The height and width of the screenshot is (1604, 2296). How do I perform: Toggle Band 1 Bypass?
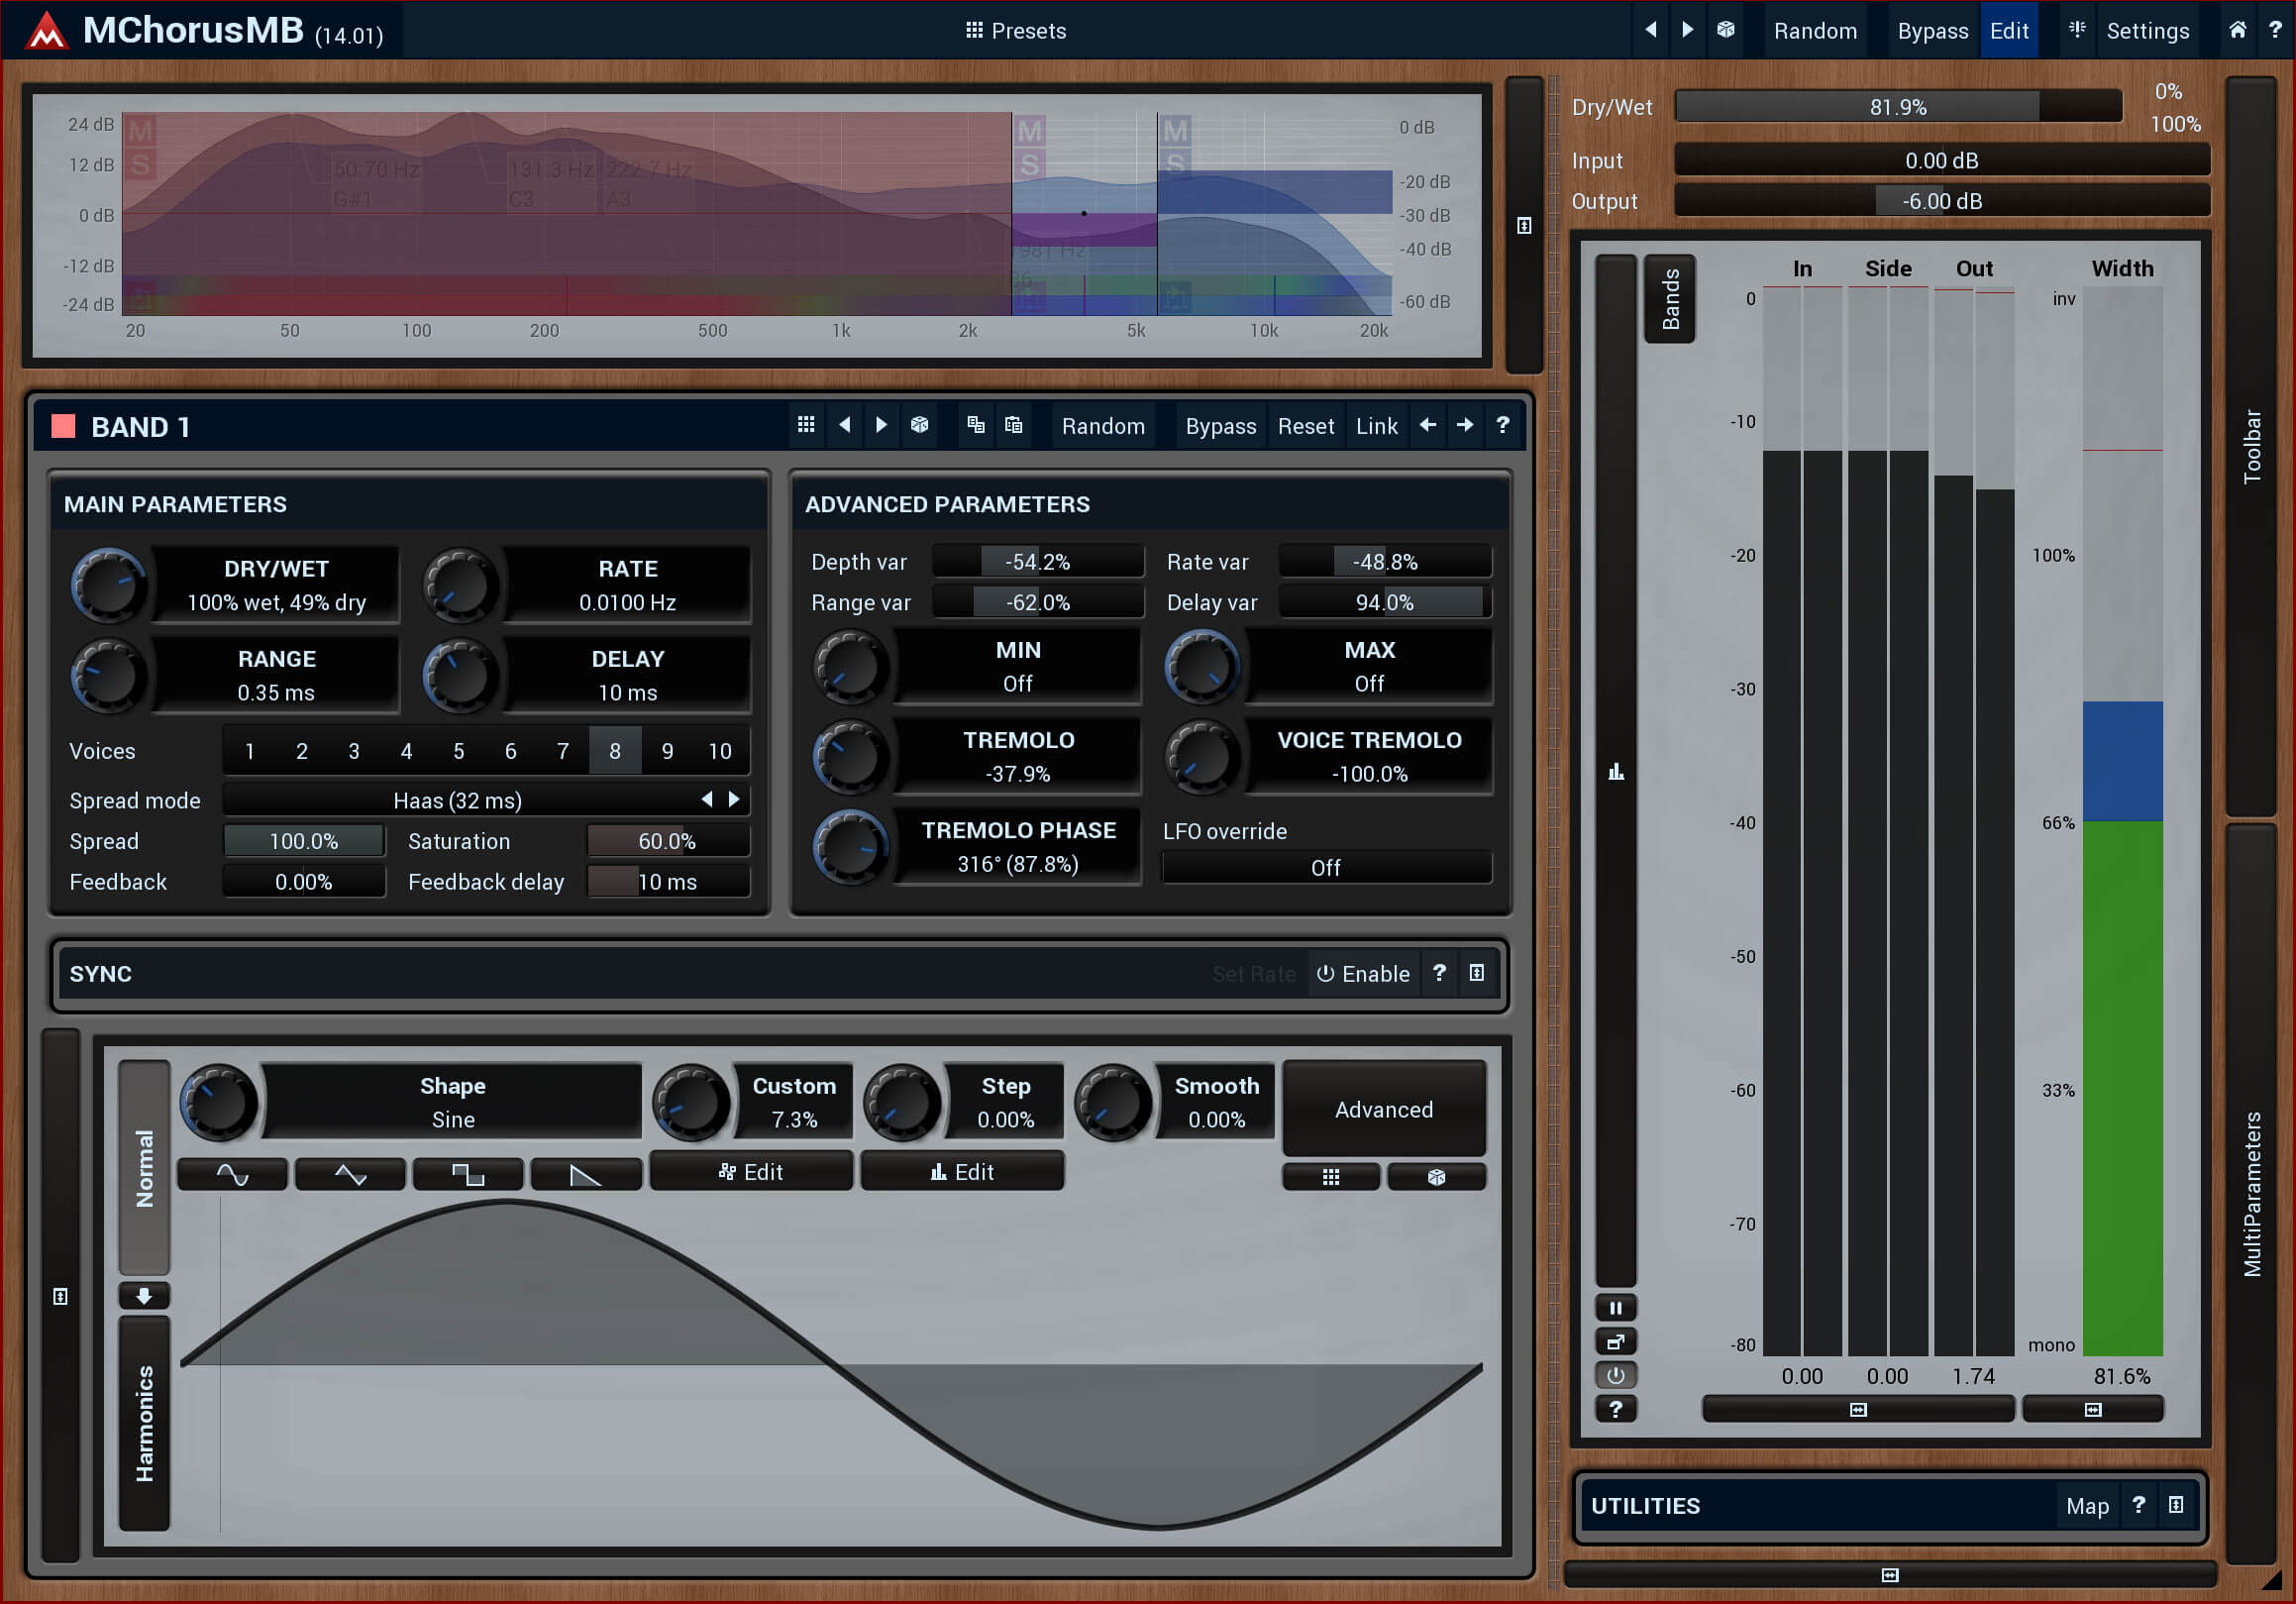(1220, 426)
